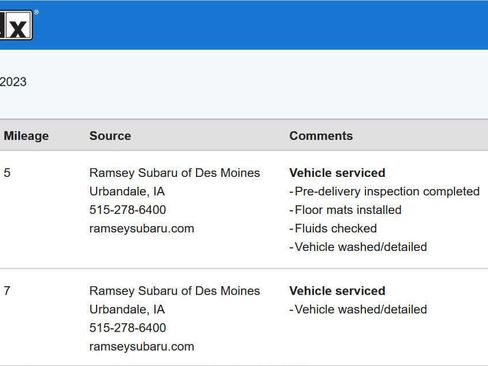Click Urbandale, IA in the 5-mile row

127,192
